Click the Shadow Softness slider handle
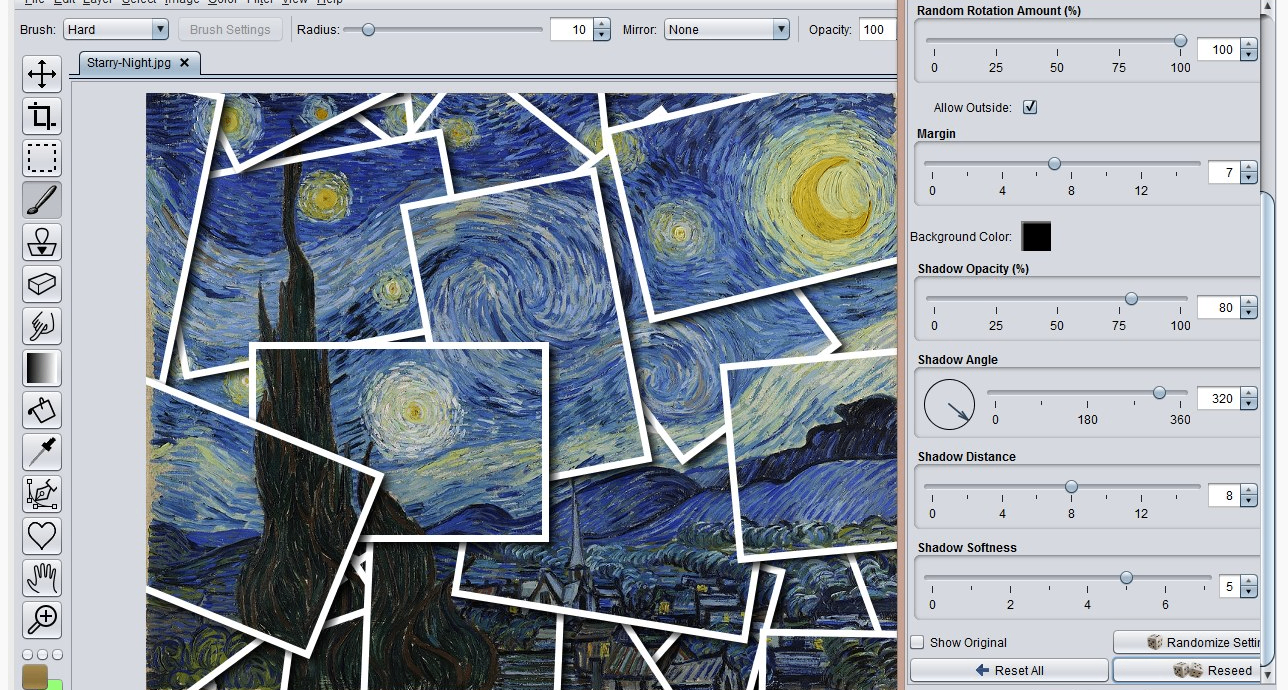1288x690 pixels. click(1126, 577)
